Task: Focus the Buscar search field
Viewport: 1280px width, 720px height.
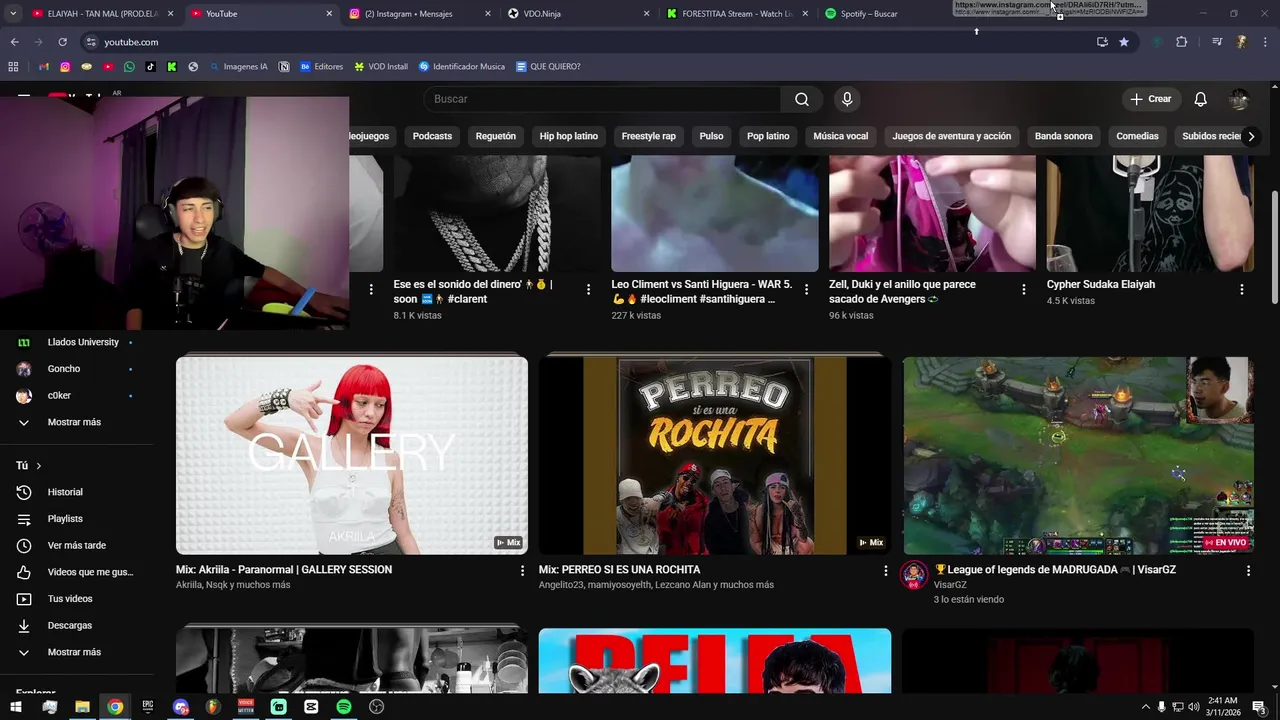Action: point(603,99)
